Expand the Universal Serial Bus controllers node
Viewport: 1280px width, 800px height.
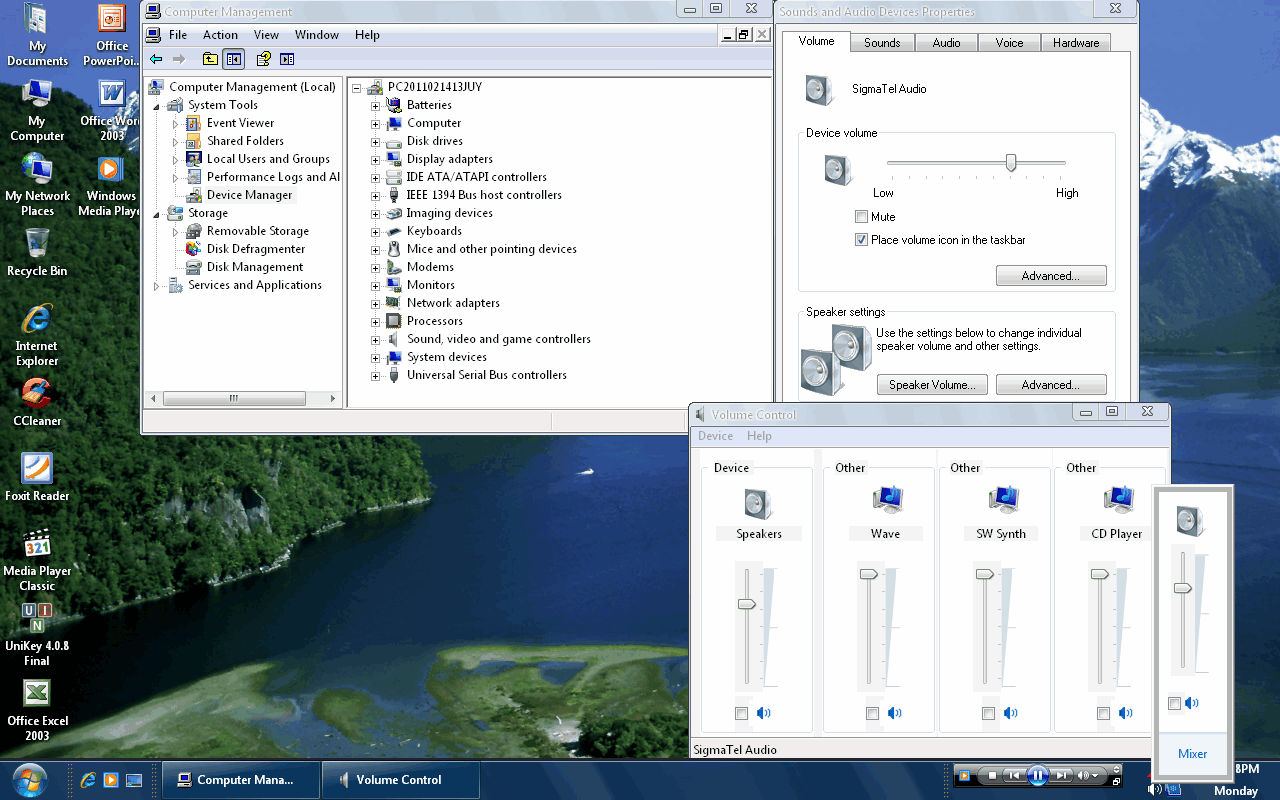[376, 376]
